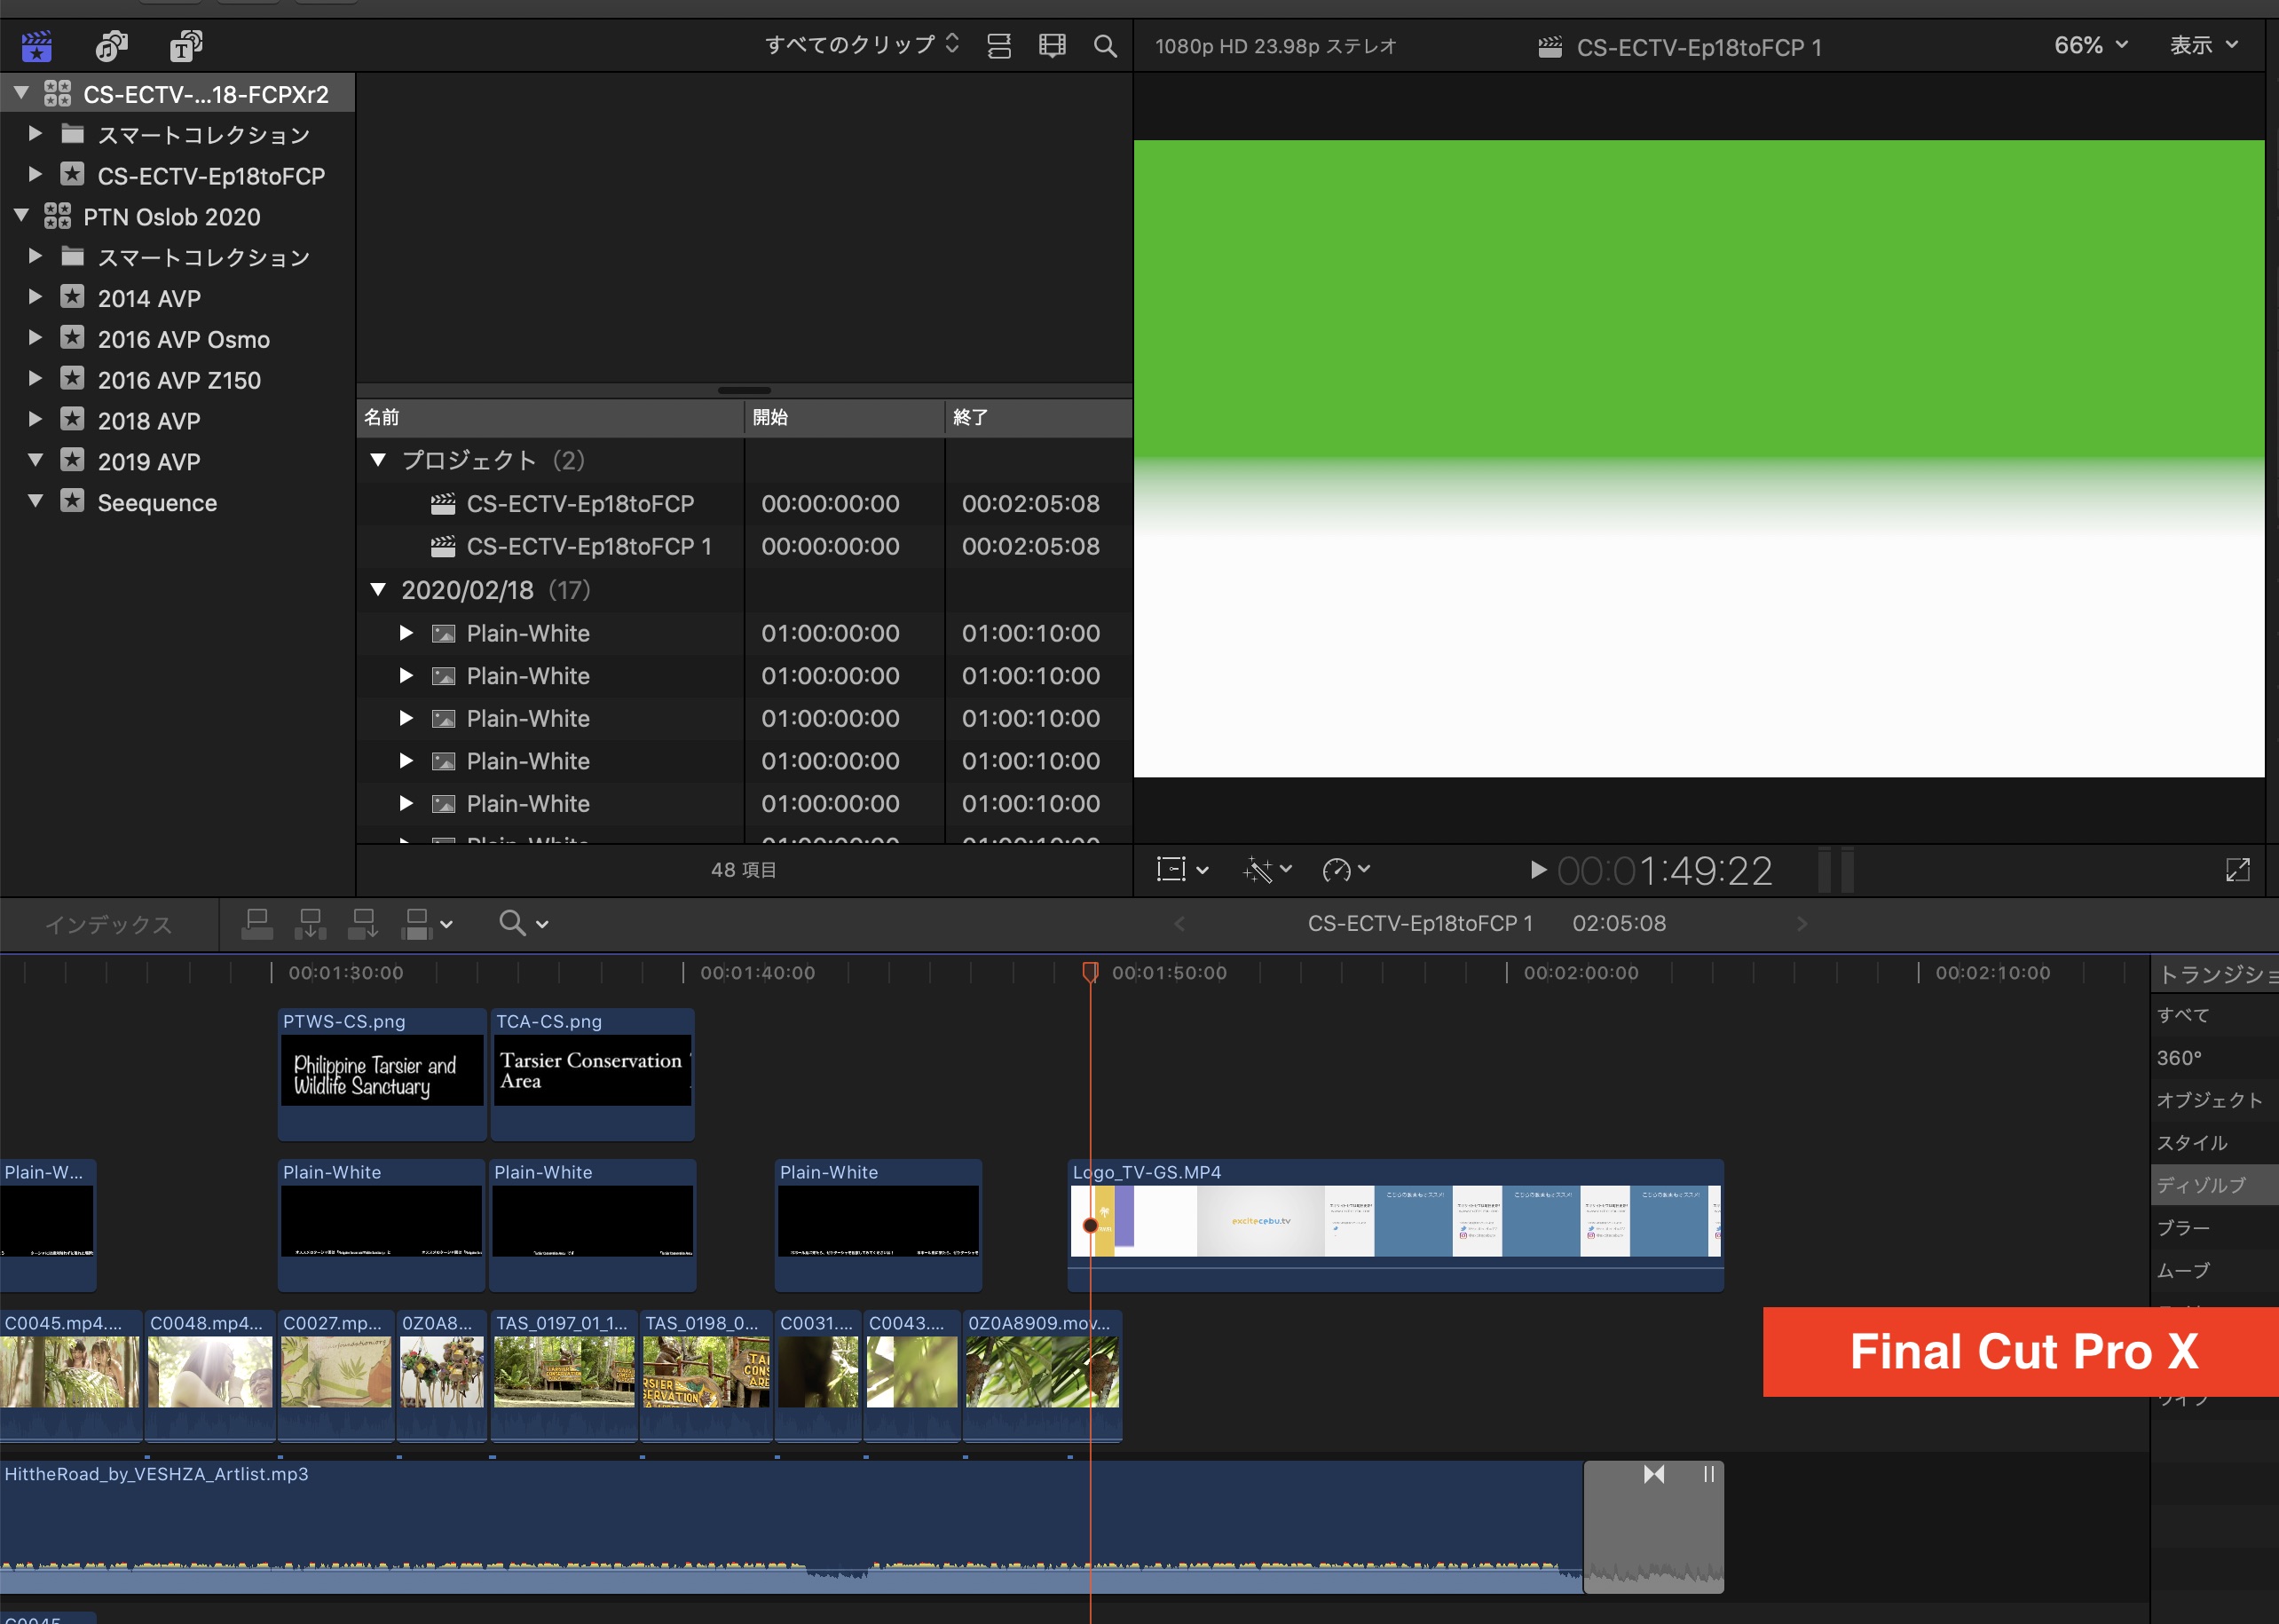This screenshot has height=1624, width=2279.
Task: Open the 66% zoom level dropdown
Action: 2090,46
